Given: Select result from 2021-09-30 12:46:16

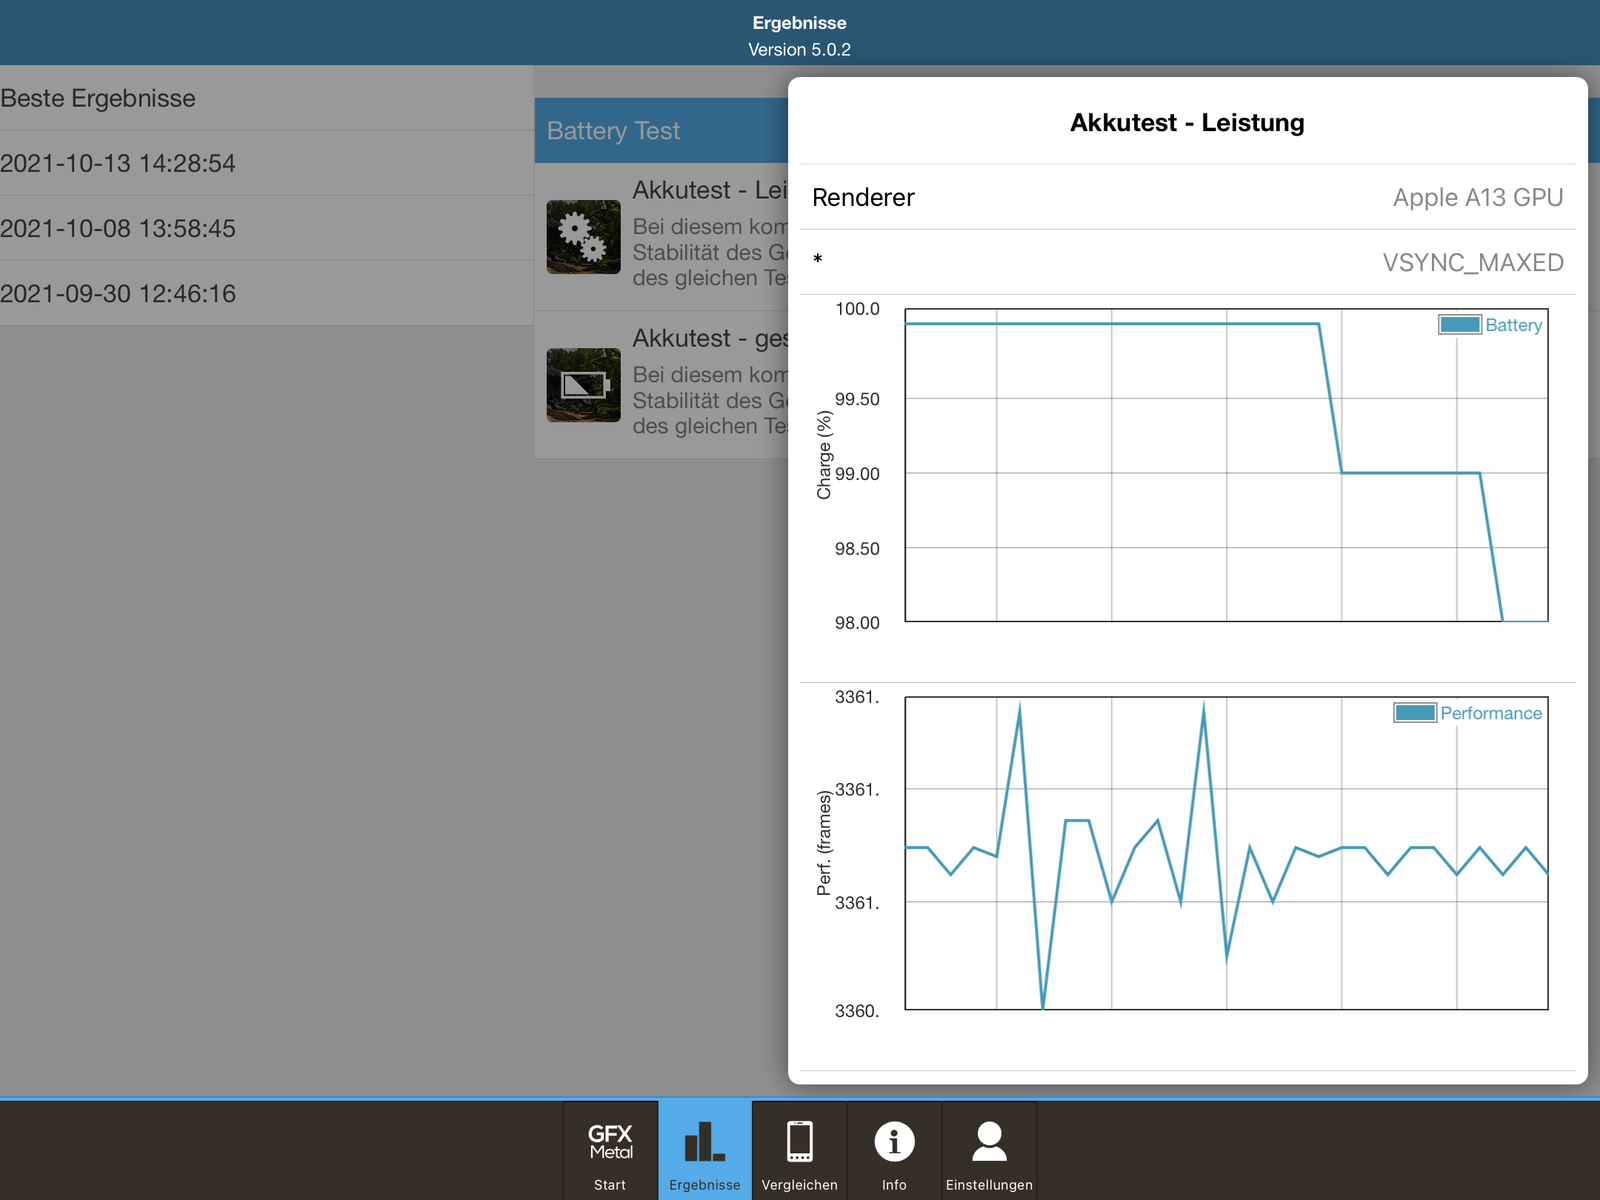Looking at the screenshot, I should click(x=266, y=293).
